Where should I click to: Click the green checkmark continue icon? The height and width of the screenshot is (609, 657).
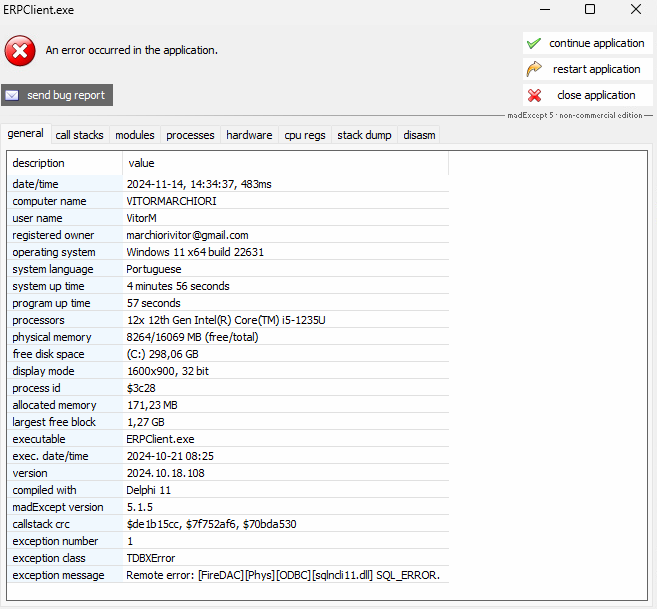click(534, 43)
